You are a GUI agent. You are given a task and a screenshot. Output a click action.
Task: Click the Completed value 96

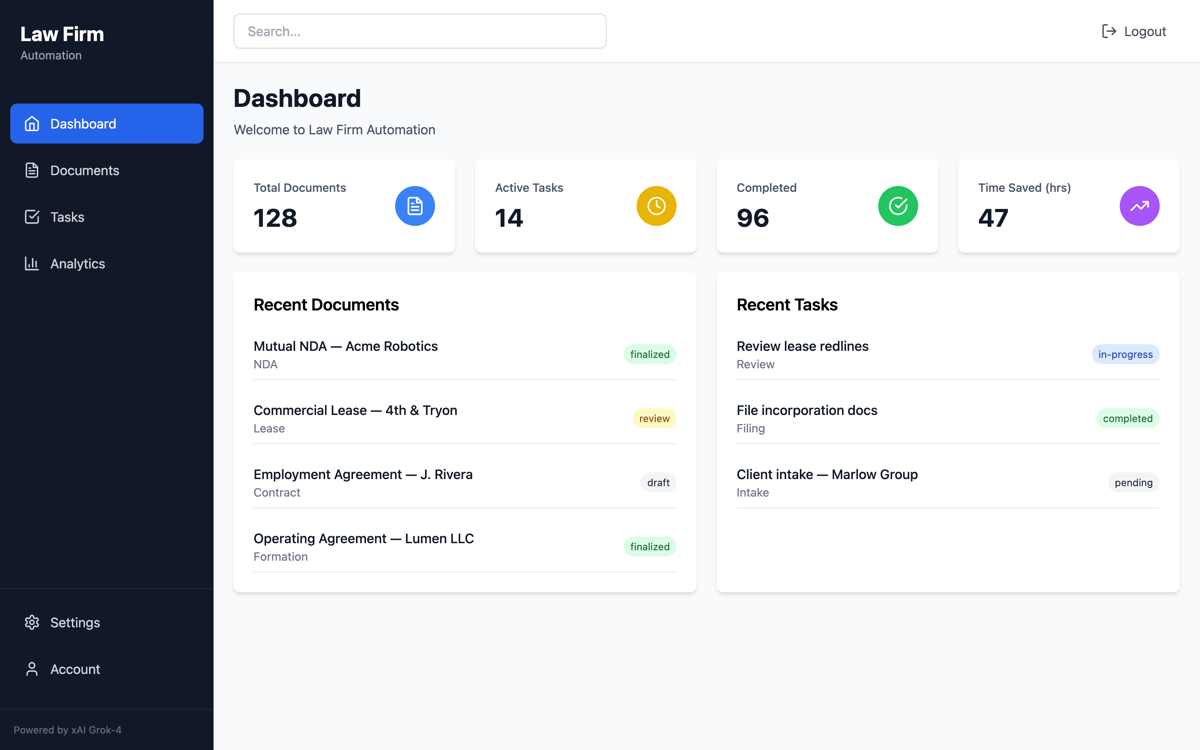(753, 218)
